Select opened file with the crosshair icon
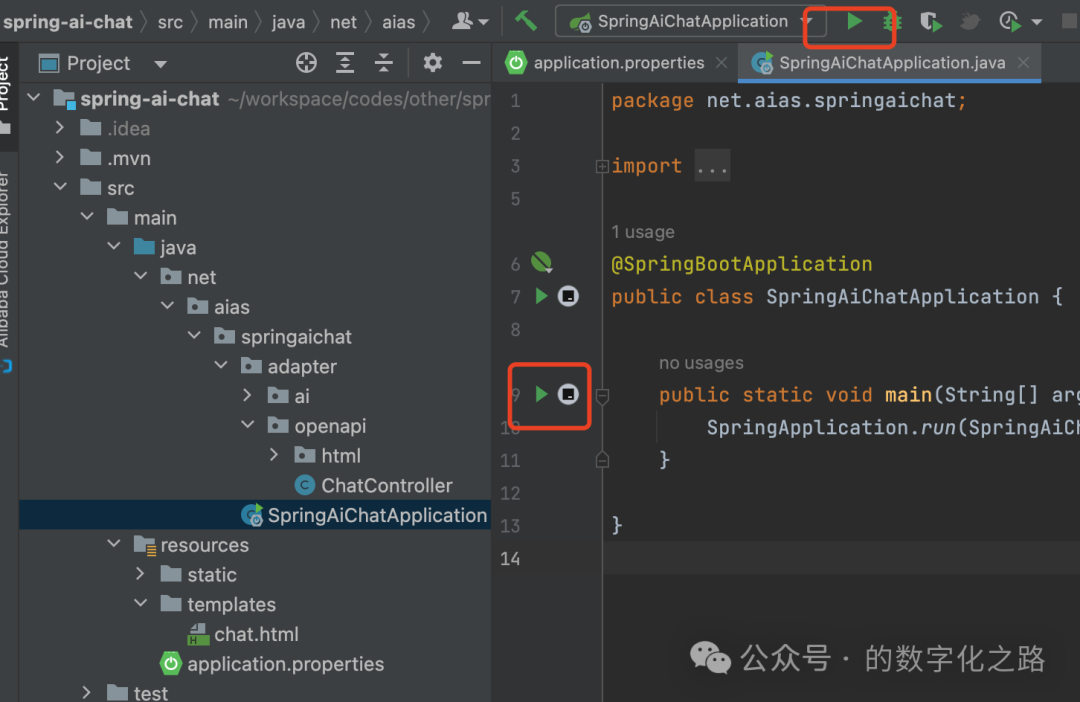The height and width of the screenshot is (702, 1080). tap(306, 63)
